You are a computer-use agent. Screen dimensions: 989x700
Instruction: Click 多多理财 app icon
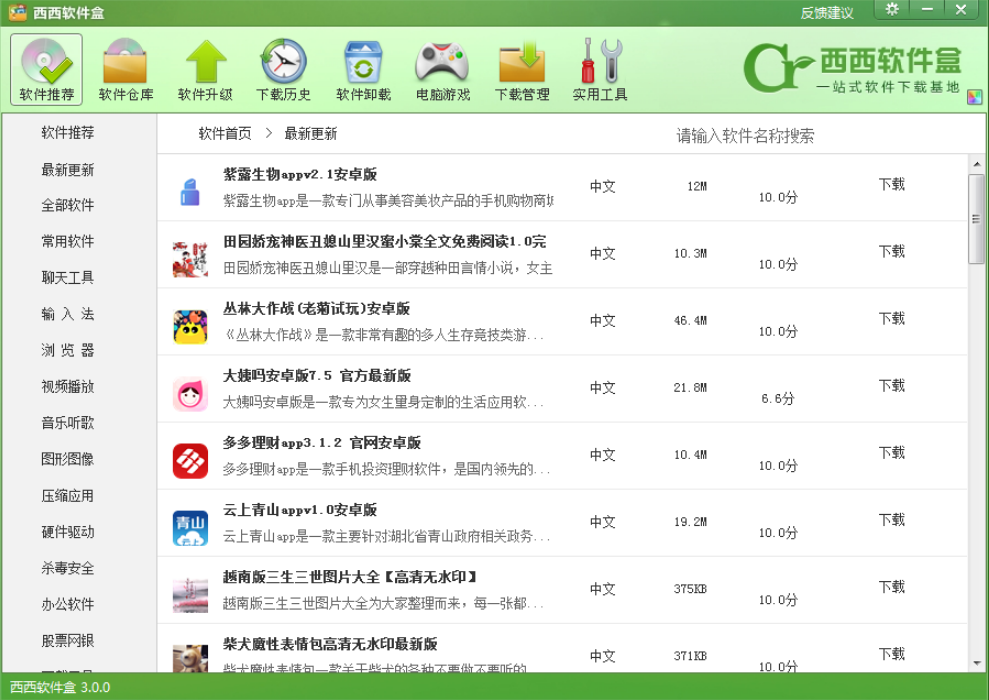[190, 461]
